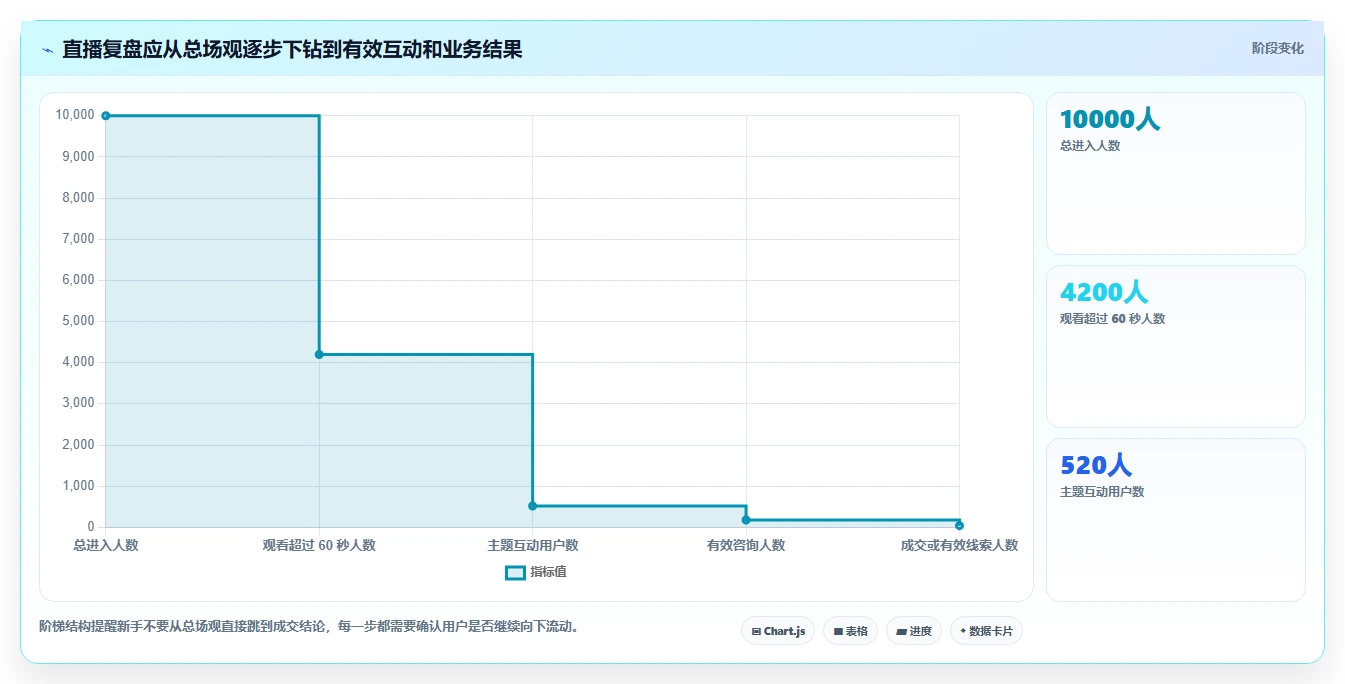Click the icon inside the 进度 chip
Viewport: 1345px width, 684px height.
901,632
